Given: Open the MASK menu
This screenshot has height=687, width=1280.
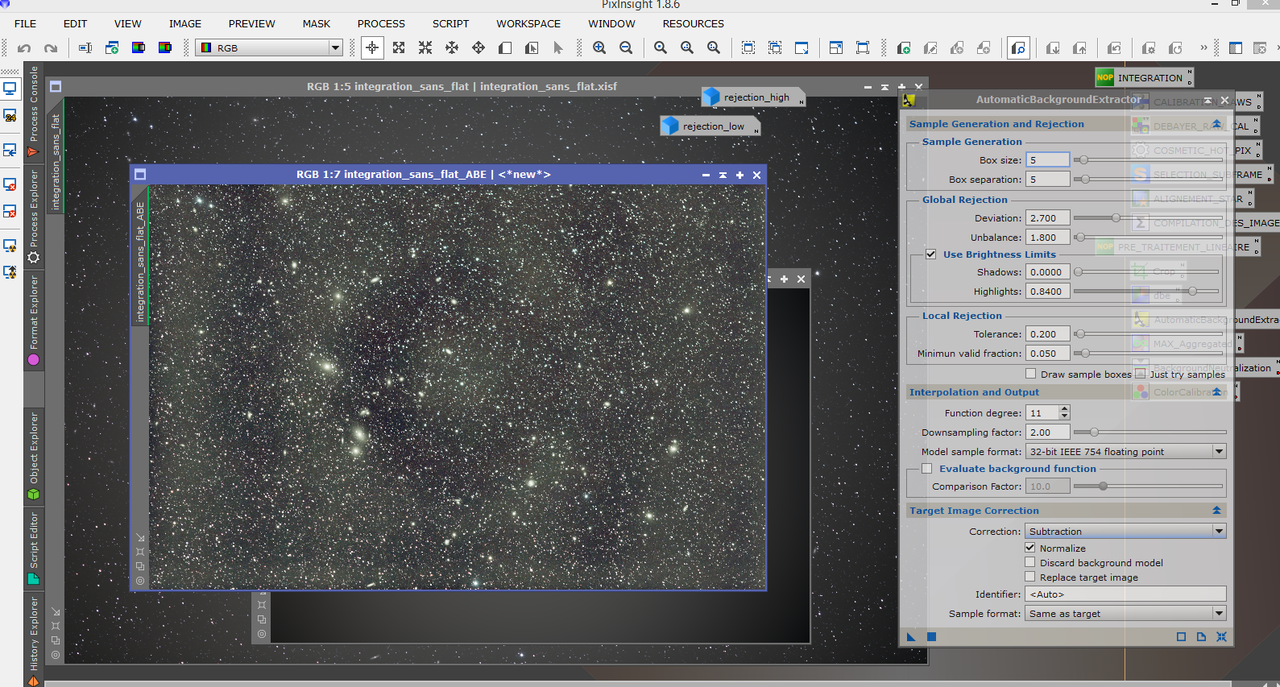Looking at the screenshot, I should [x=316, y=23].
